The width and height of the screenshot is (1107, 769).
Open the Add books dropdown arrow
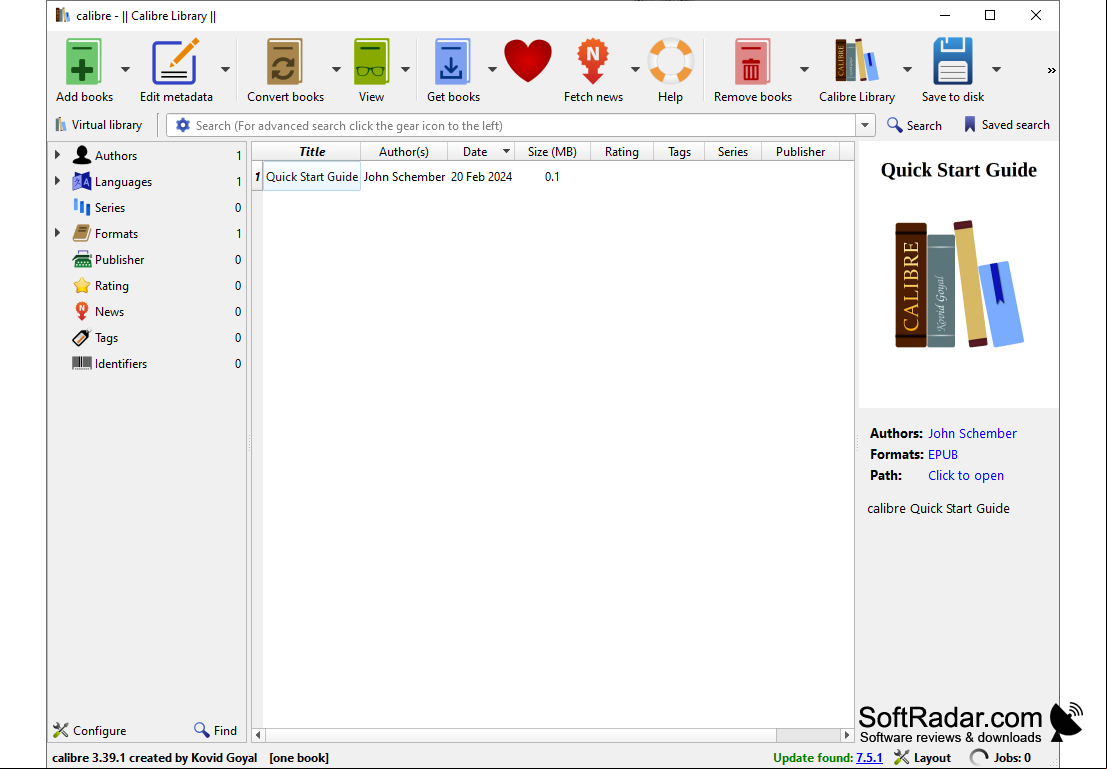coord(125,69)
